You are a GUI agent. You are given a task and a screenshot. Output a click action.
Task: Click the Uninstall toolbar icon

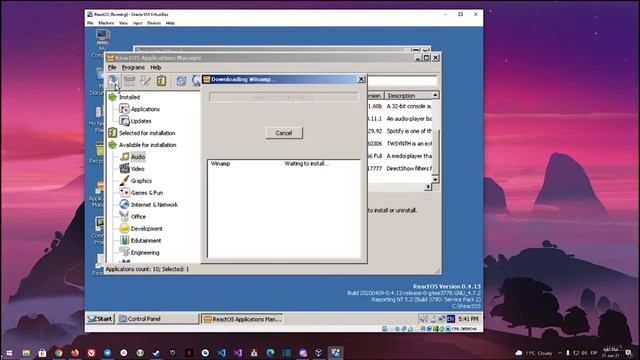(129, 80)
